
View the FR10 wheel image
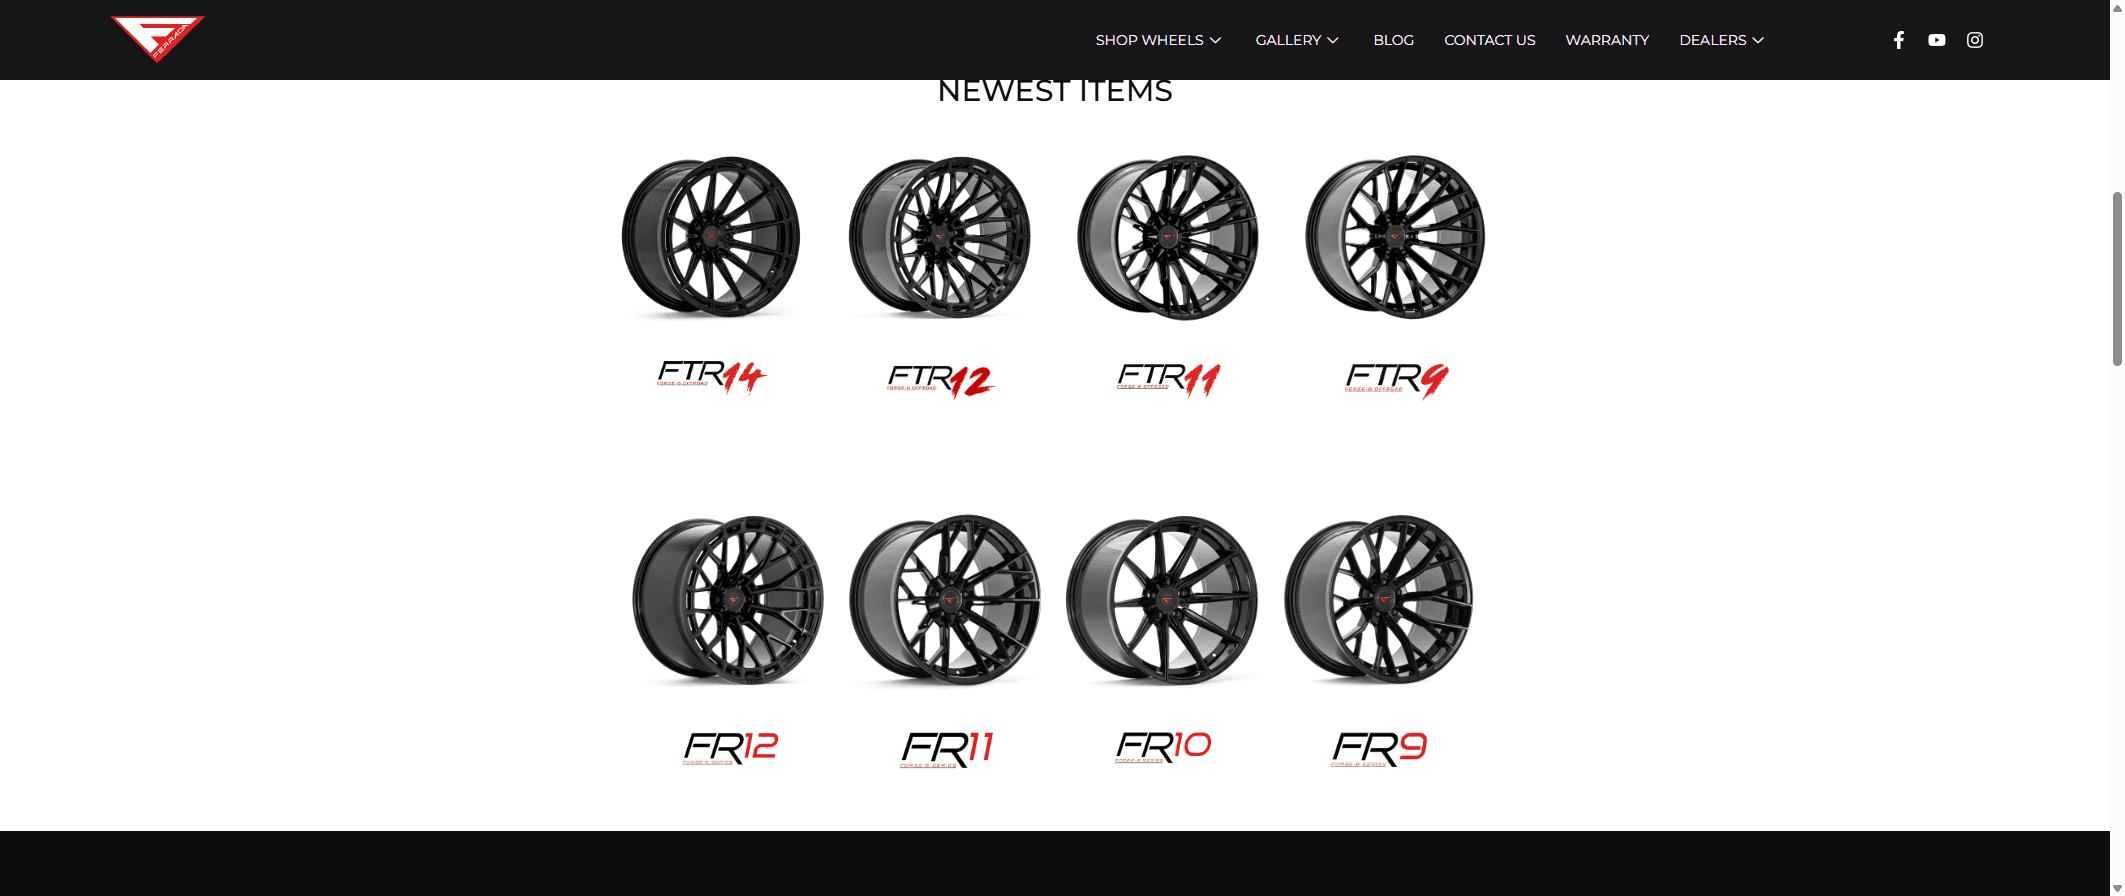[1162, 600]
